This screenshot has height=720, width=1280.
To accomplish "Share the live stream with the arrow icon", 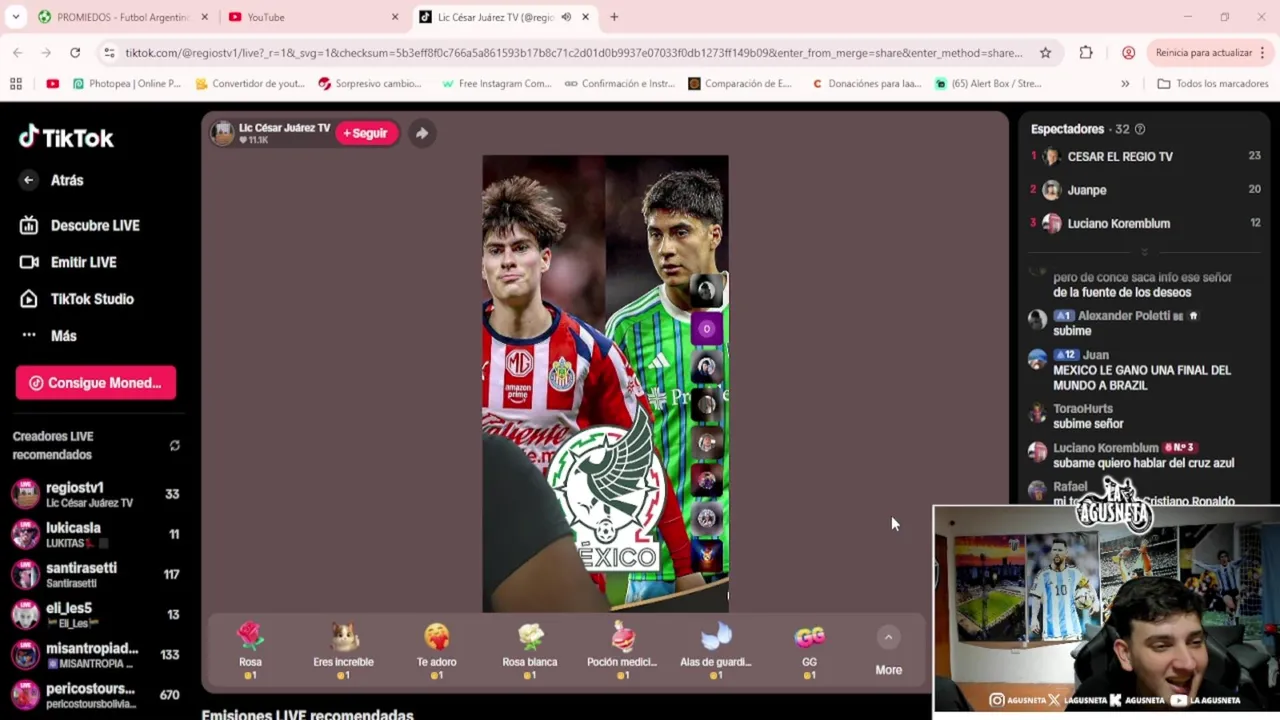I will coord(422,133).
